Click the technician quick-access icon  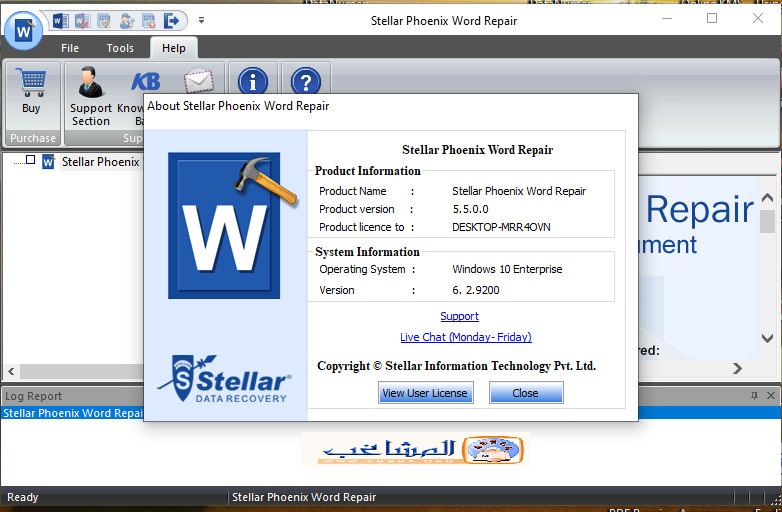tap(127, 20)
